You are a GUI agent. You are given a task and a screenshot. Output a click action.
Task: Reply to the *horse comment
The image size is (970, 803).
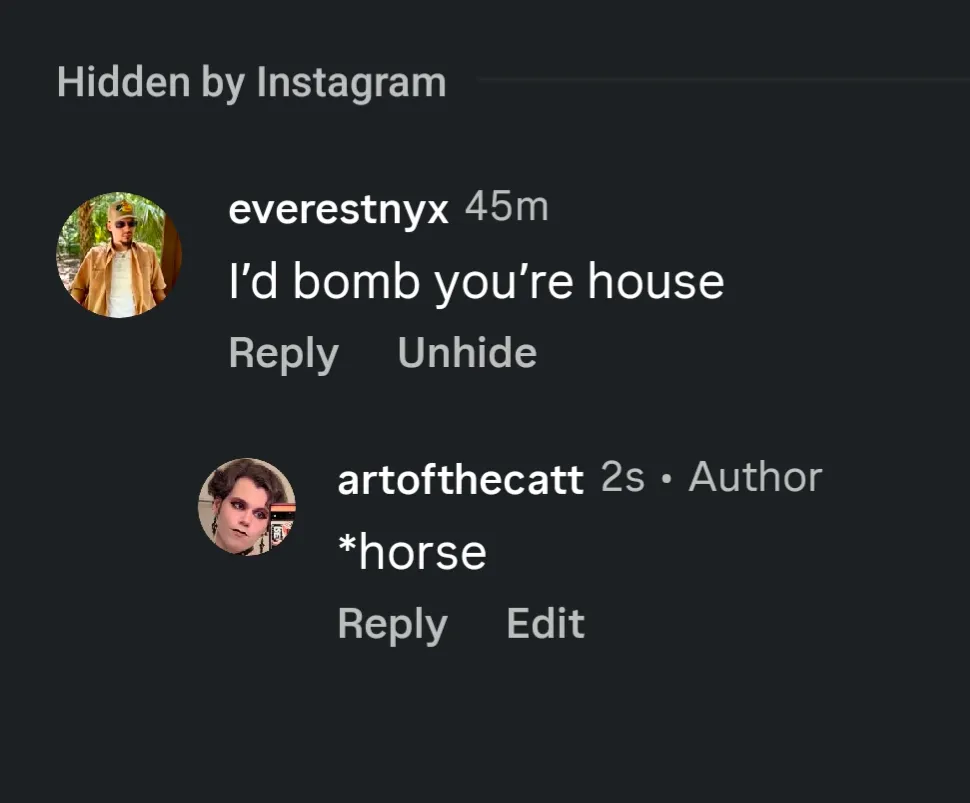click(392, 624)
